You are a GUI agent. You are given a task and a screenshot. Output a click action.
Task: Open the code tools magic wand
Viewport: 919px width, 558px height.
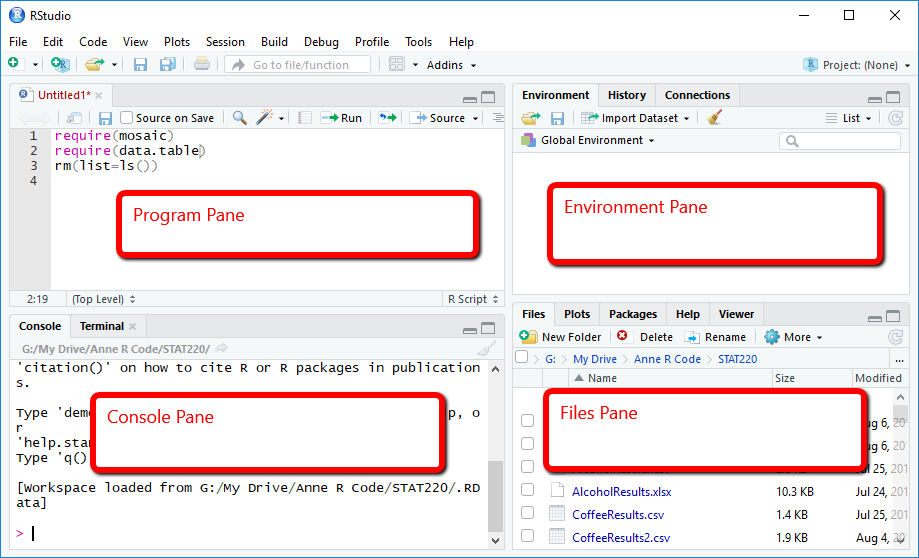265,118
